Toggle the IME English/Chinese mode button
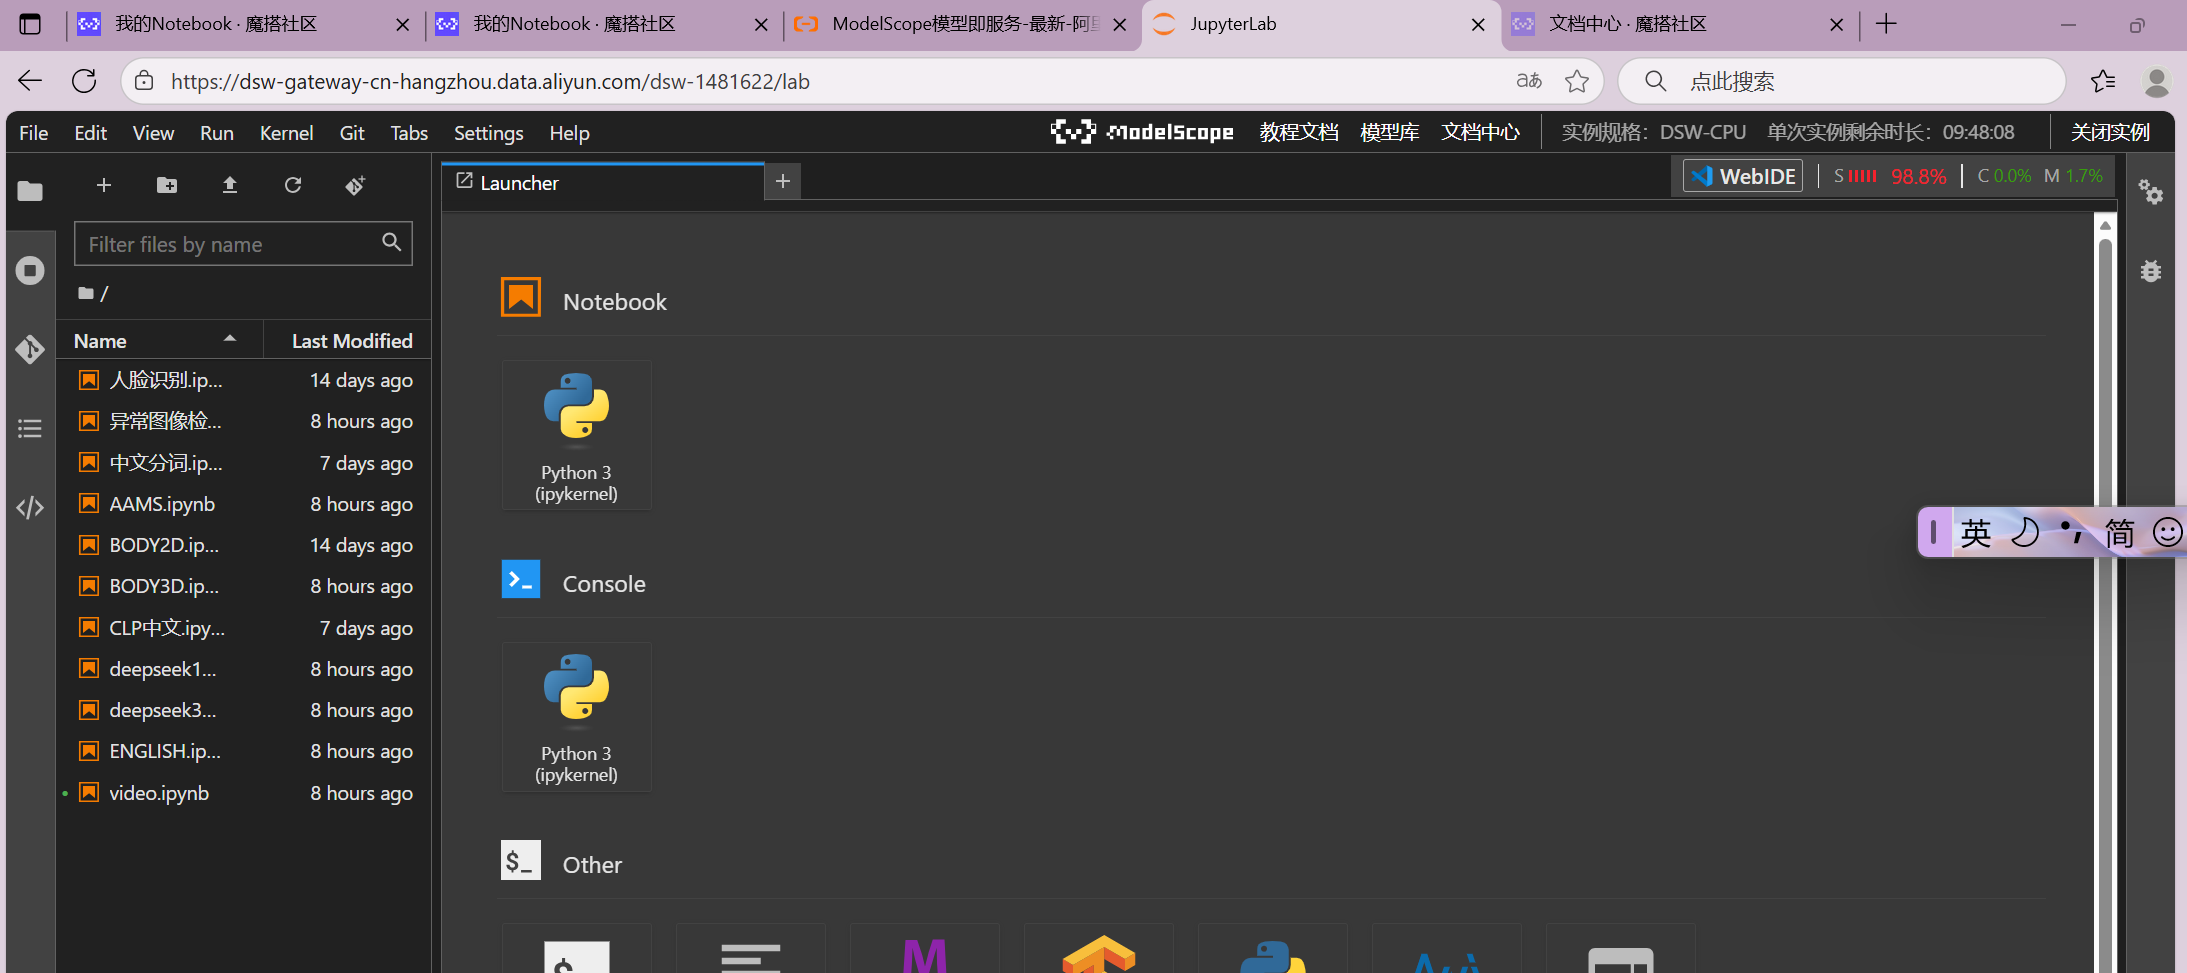 pyautogui.click(x=1976, y=532)
